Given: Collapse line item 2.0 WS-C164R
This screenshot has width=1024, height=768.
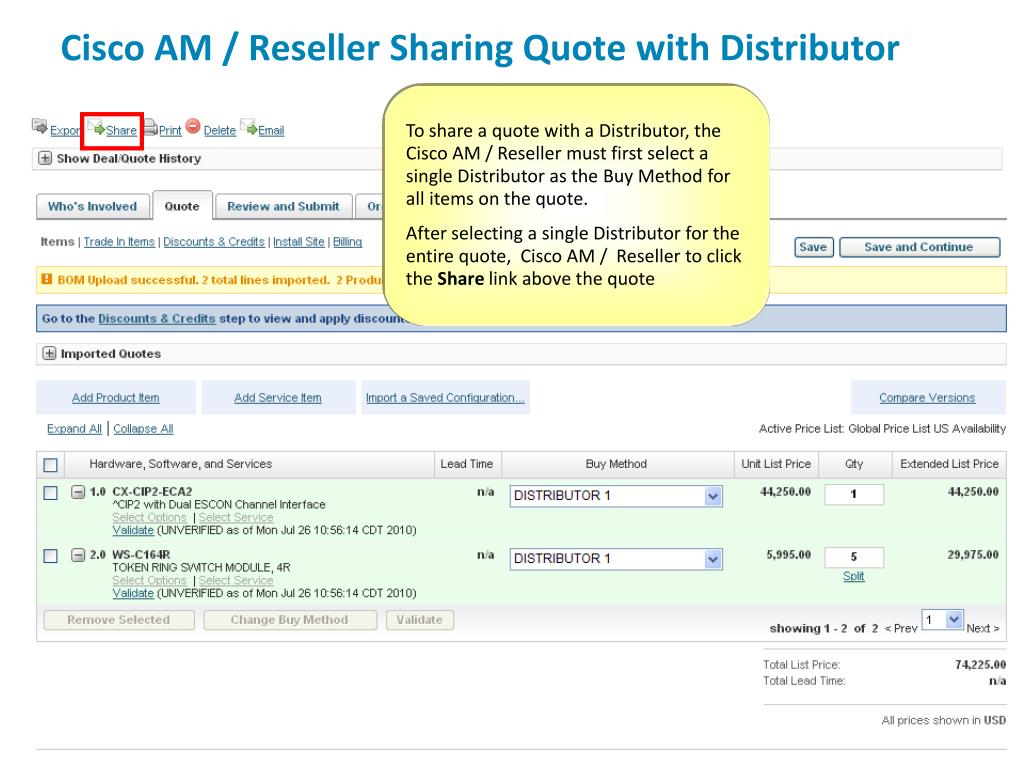Looking at the screenshot, I should (x=78, y=556).
